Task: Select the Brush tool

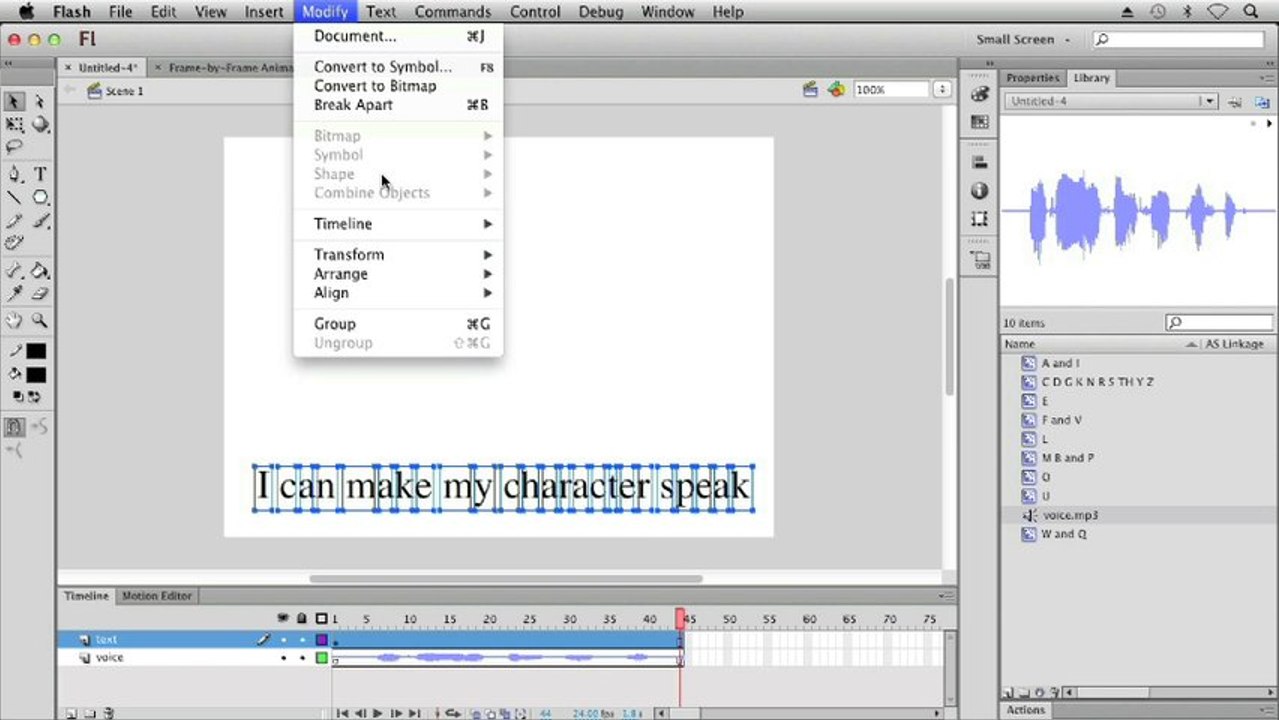Action: tap(40, 220)
